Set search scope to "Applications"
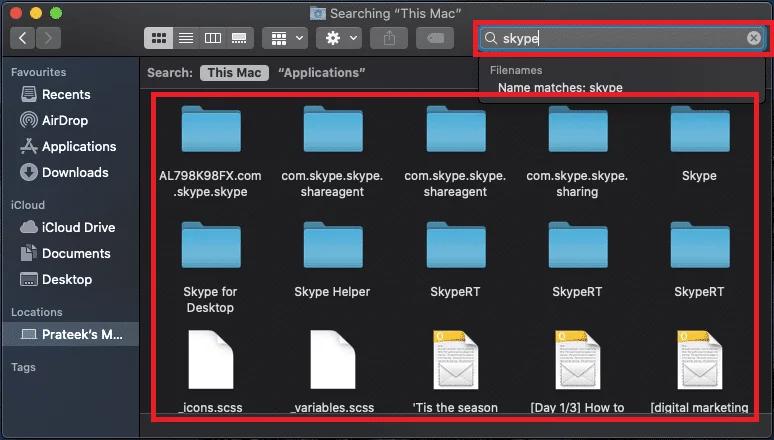 point(321,73)
